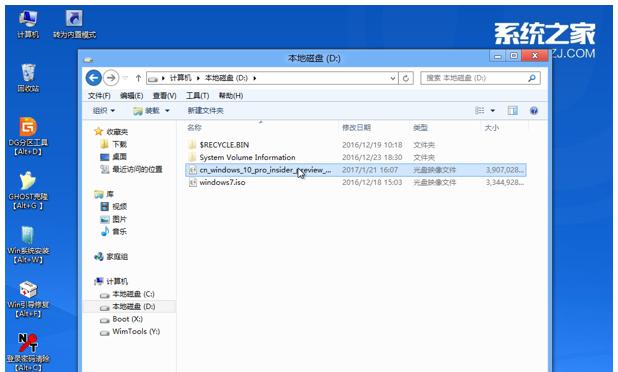Image resolution: width=618 pixels, height=372 pixels.
Task: Expand the address bar history dropdown
Action: coord(393,78)
